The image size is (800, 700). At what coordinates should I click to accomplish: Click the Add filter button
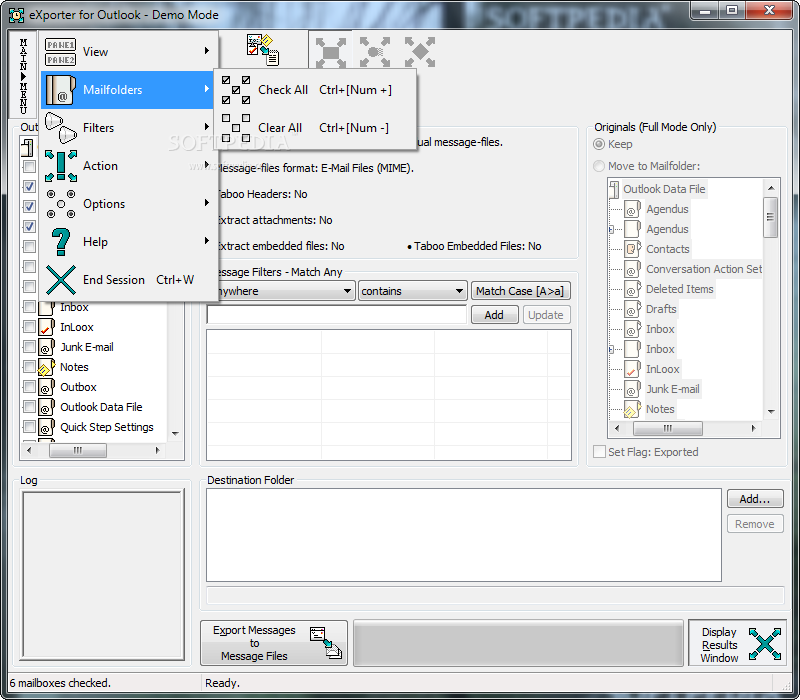pos(494,315)
